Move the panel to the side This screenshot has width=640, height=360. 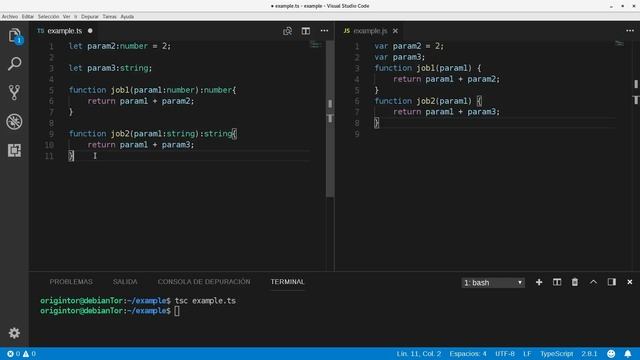coord(611,282)
